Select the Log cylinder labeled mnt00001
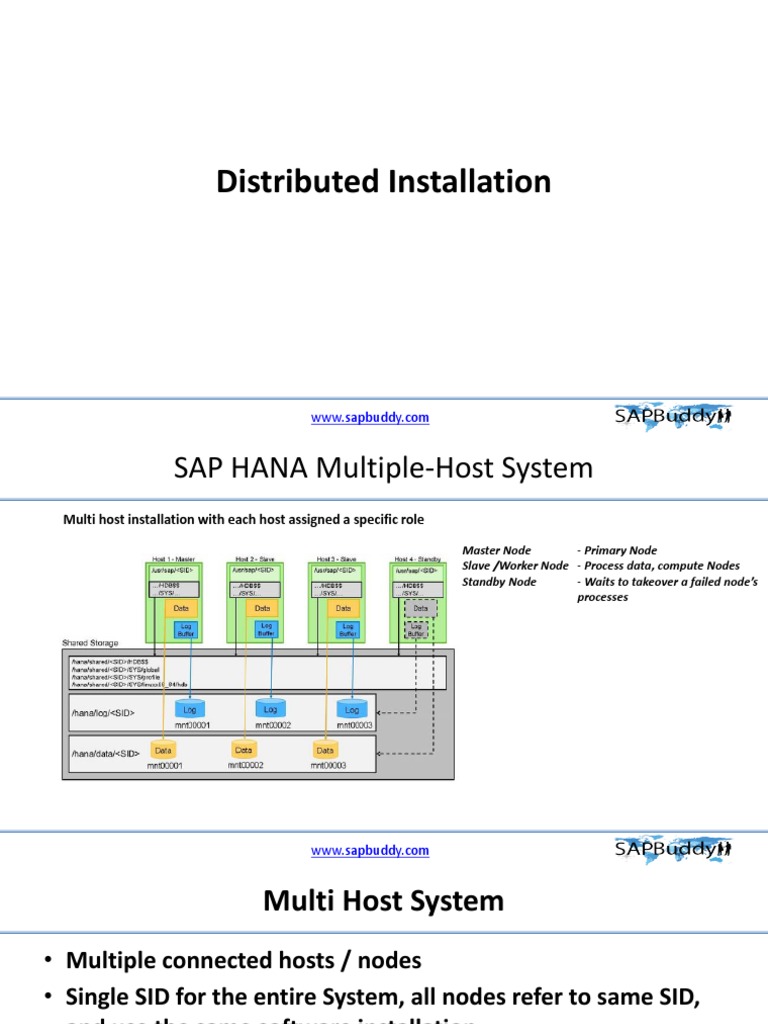Viewport: 768px width, 1024px height. 190,709
